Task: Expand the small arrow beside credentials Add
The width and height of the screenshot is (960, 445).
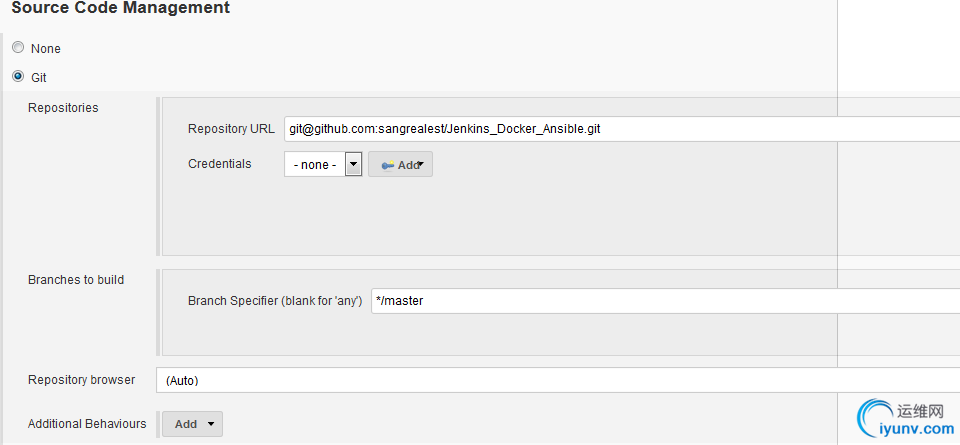Action: pyautogui.click(x=421, y=165)
